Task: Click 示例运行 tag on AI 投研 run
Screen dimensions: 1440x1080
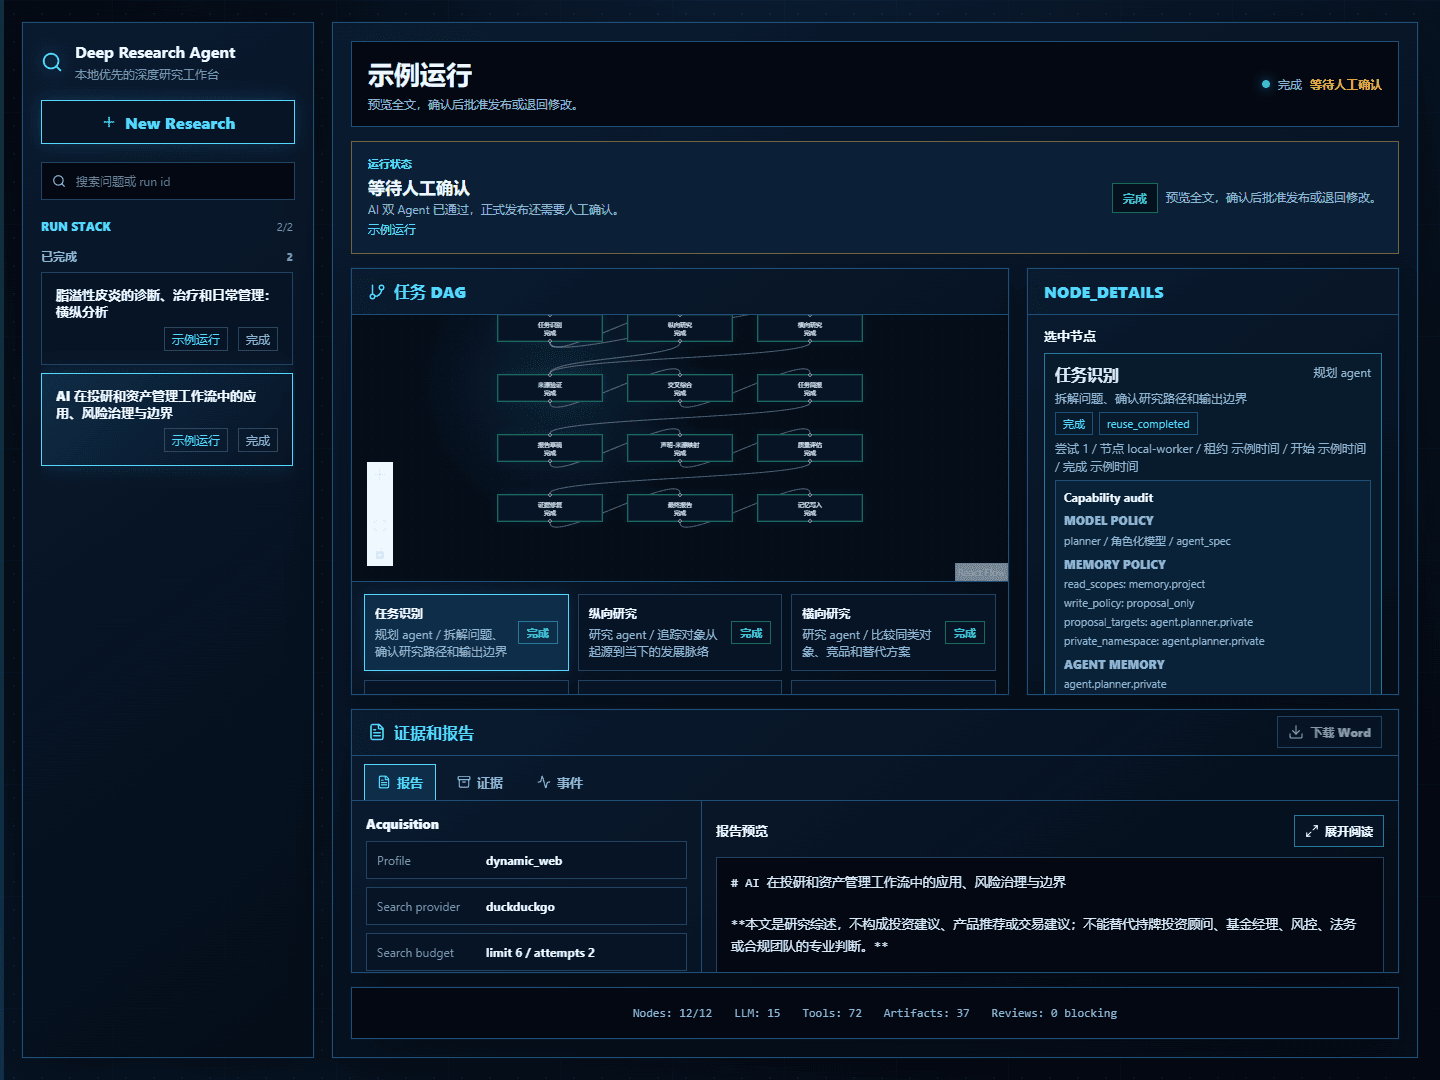Action: point(196,440)
